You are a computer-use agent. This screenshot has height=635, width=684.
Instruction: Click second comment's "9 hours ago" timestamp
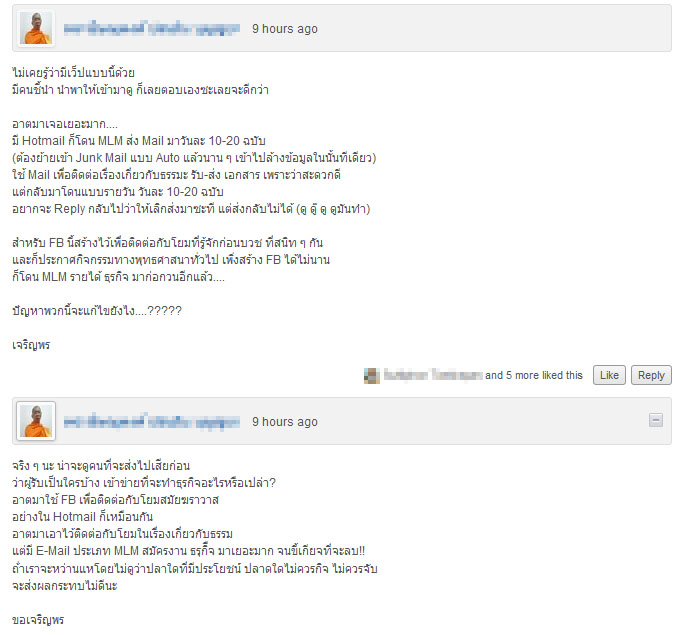(285, 422)
